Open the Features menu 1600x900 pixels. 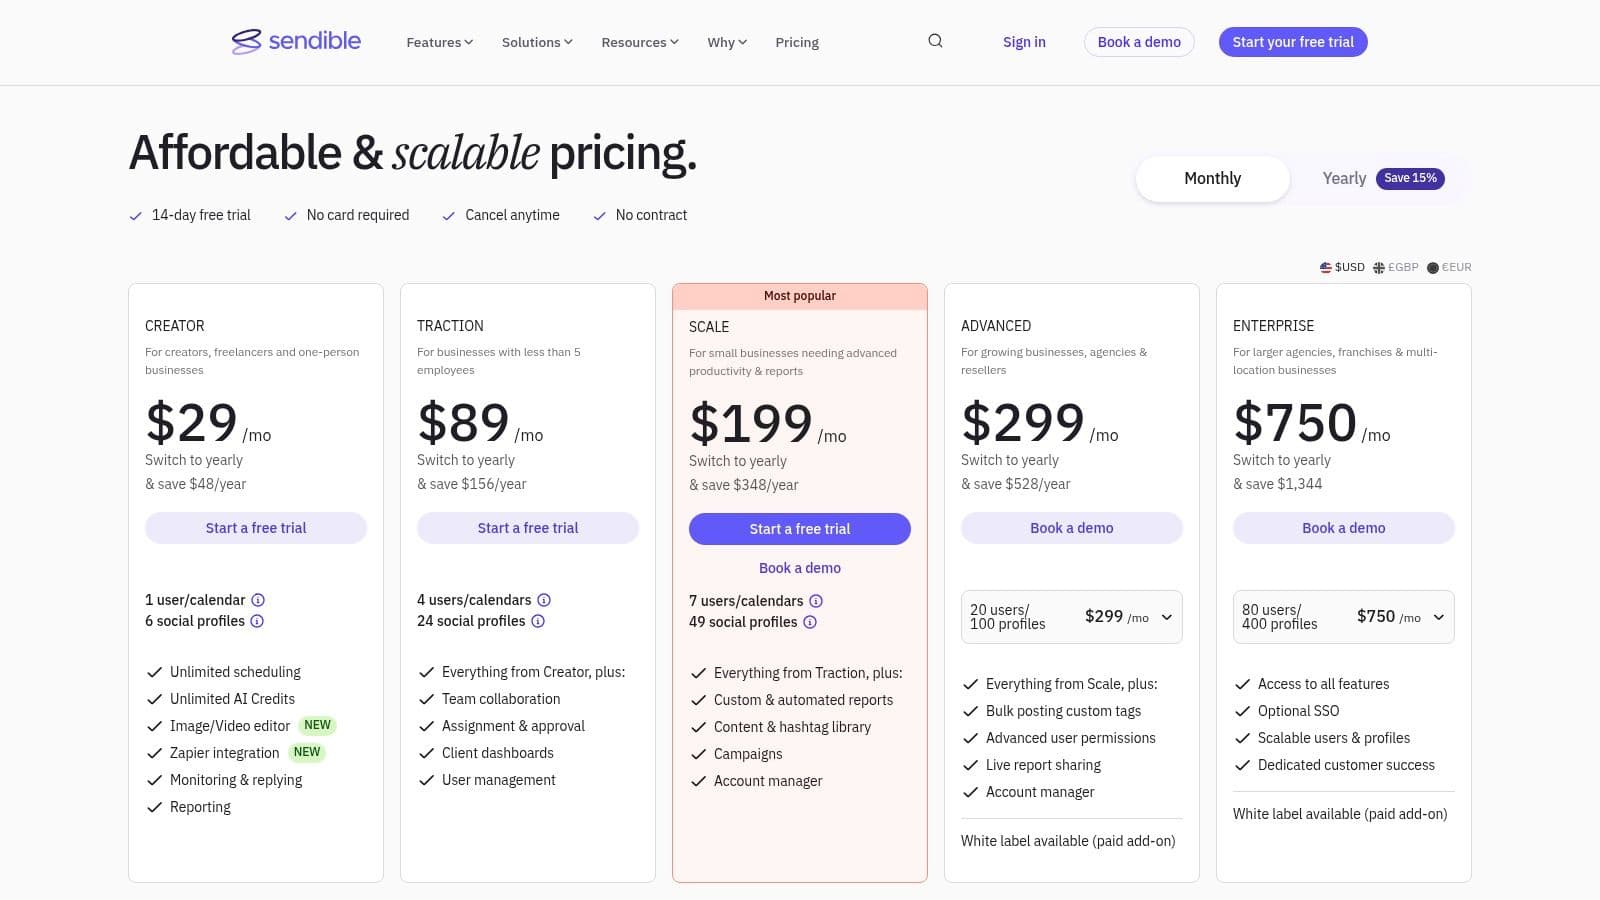click(x=438, y=42)
